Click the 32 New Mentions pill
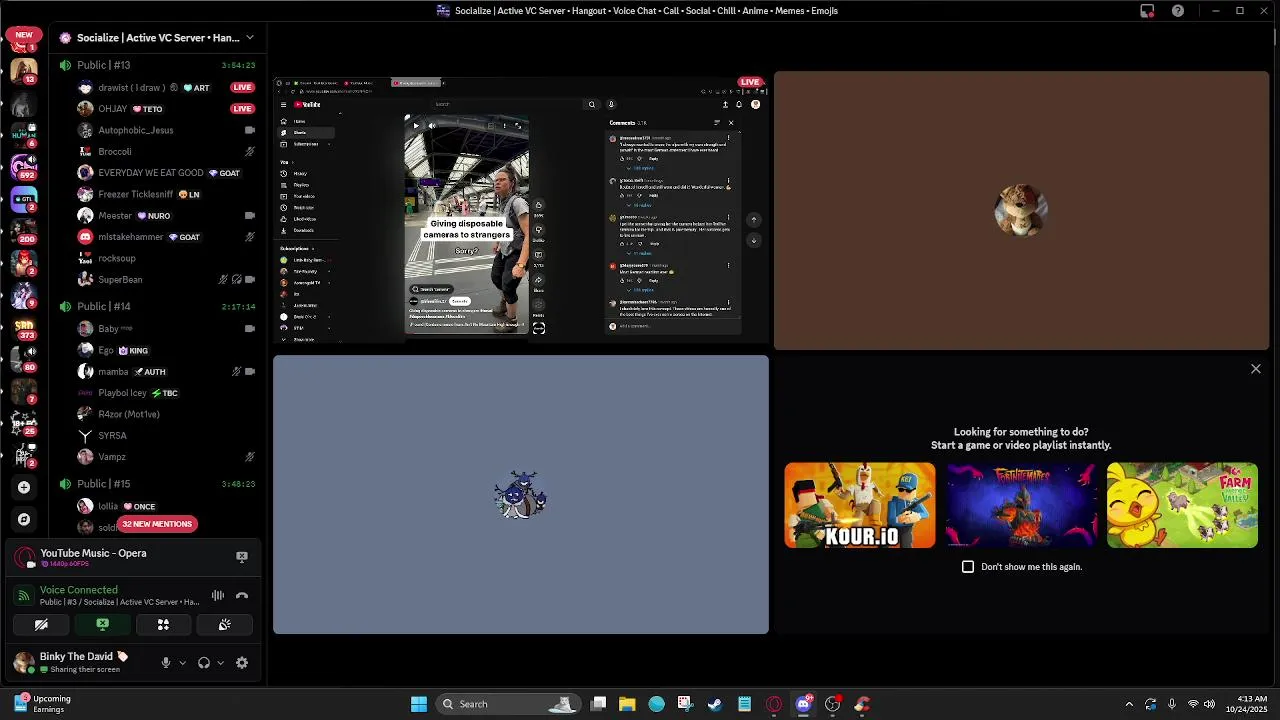 (157, 524)
